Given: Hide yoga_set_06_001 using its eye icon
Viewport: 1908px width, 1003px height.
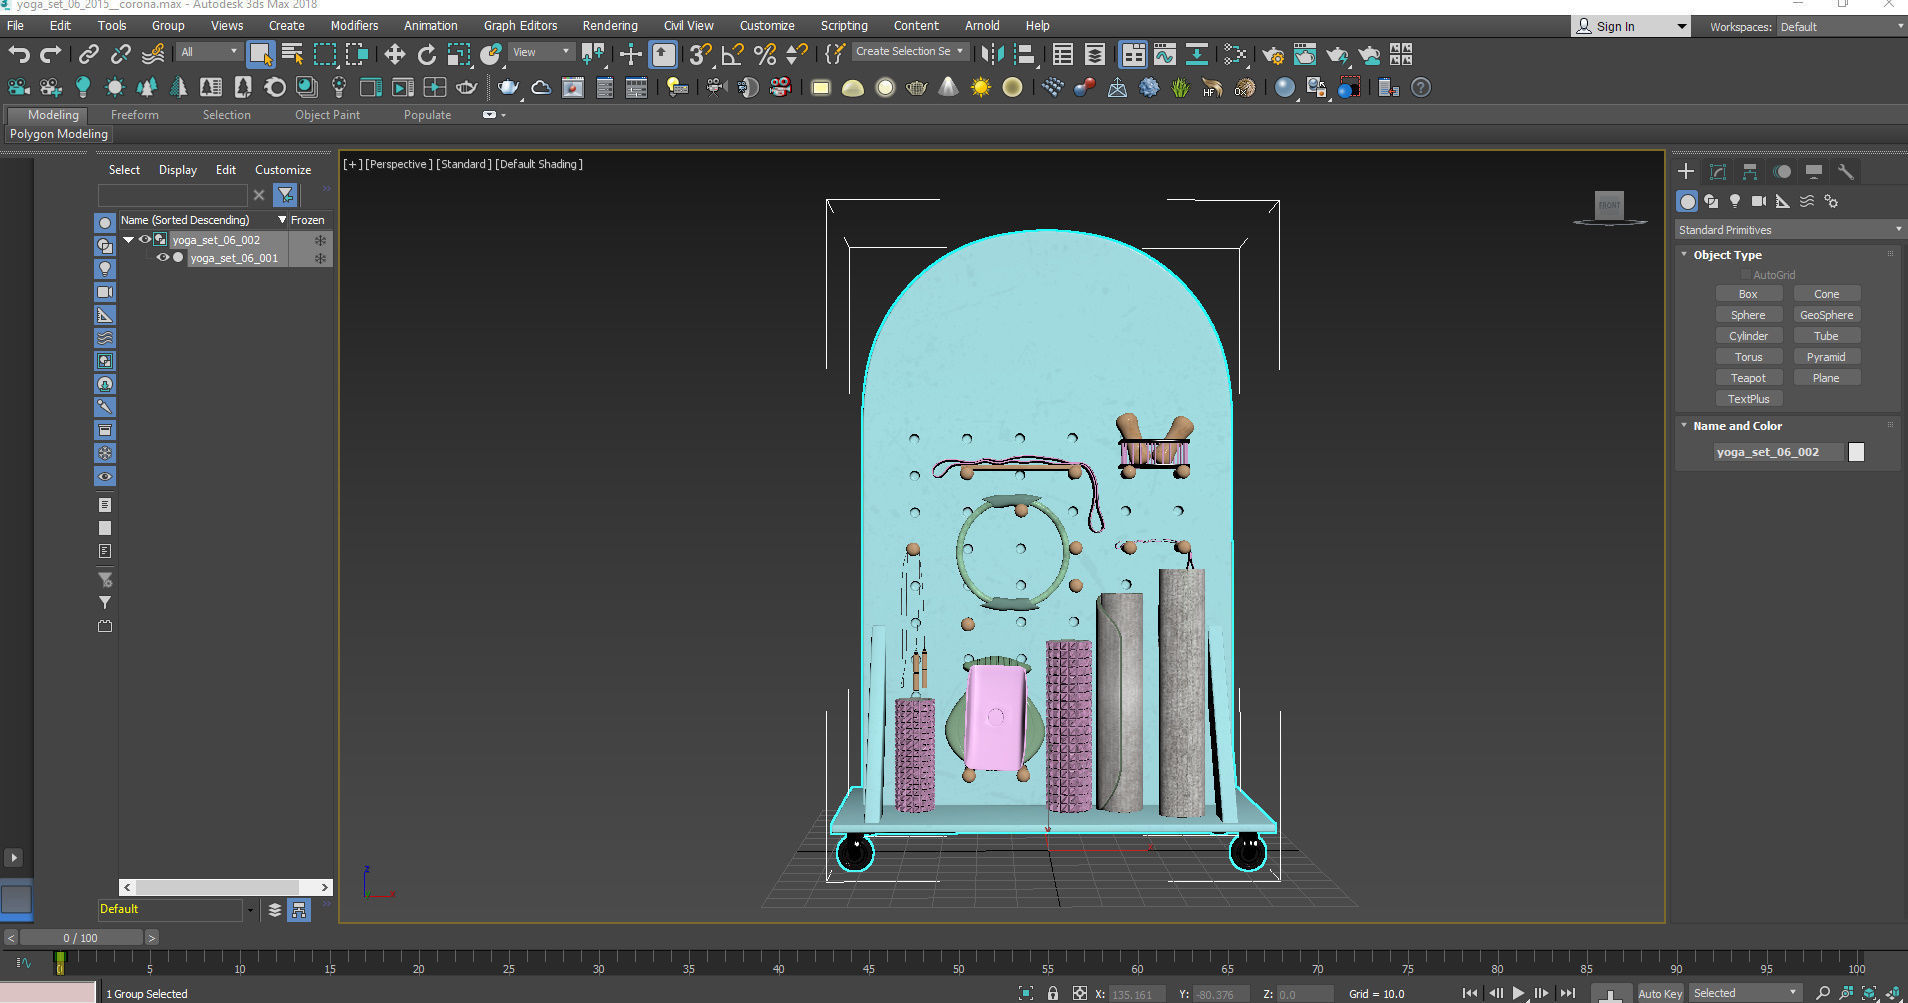Looking at the screenshot, I should [x=162, y=258].
